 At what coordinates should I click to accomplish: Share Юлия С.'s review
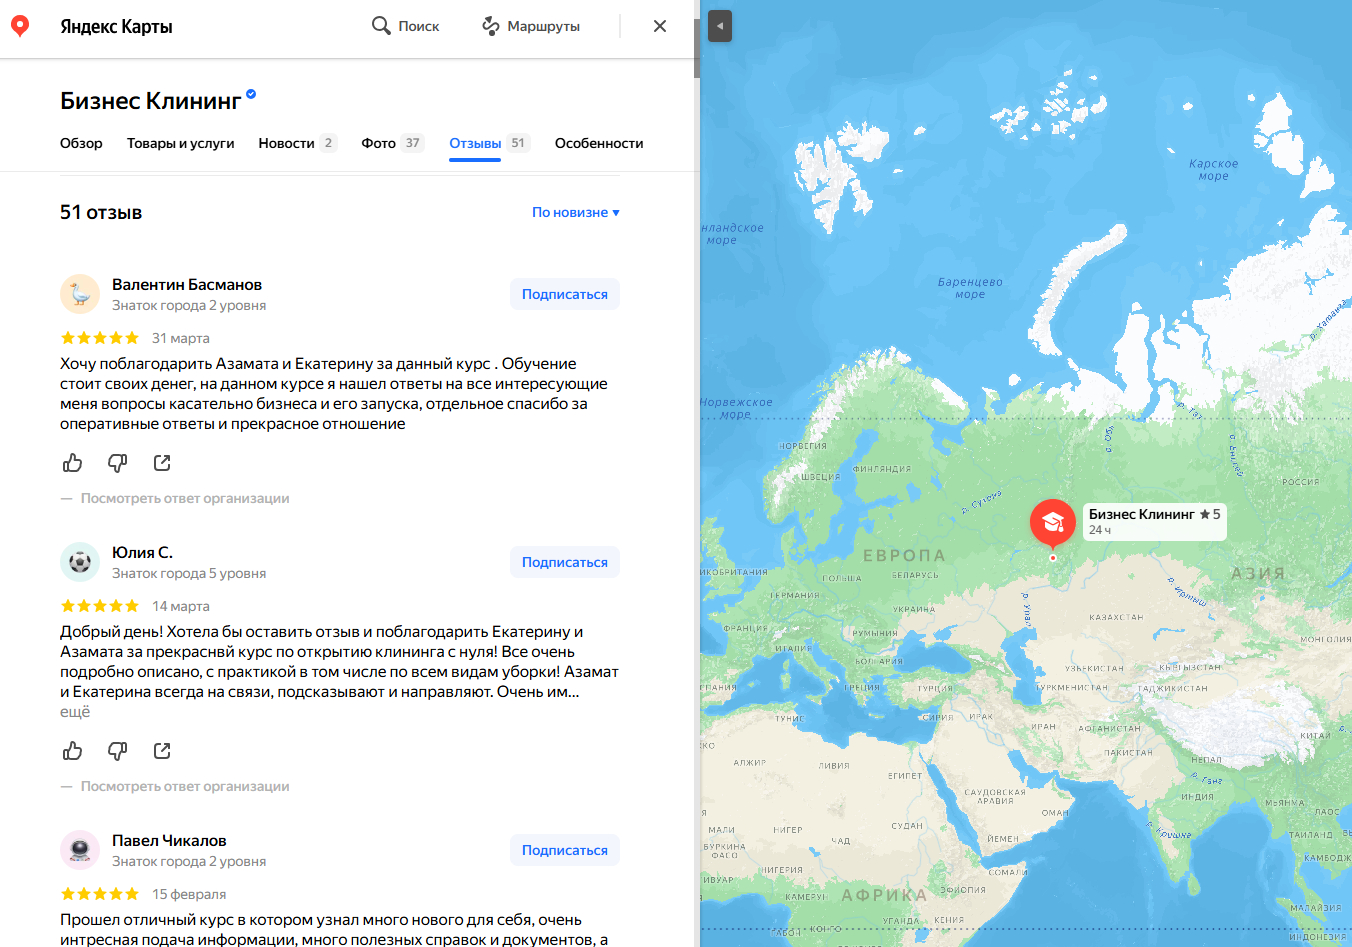(x=162, y=751)
